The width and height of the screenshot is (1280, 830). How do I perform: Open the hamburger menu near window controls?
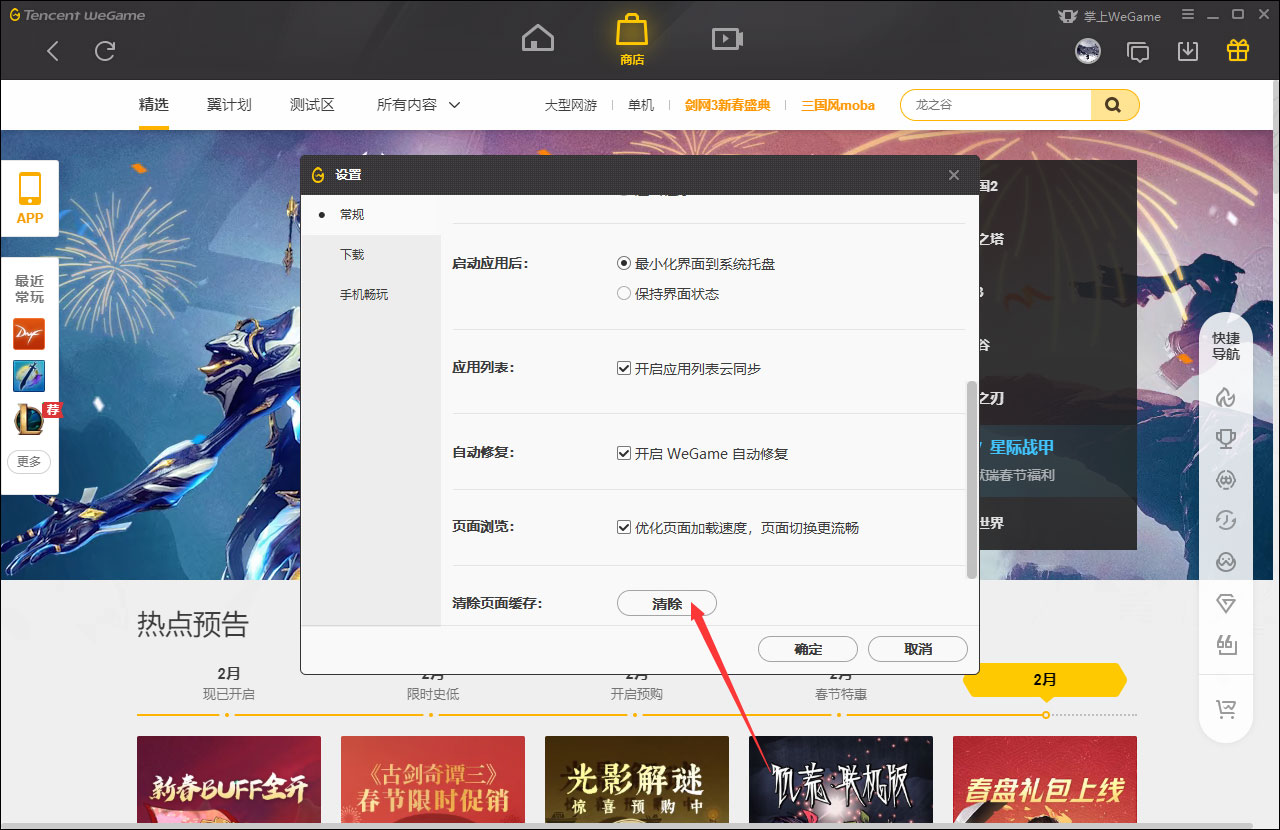click(x=1187, y=15)
